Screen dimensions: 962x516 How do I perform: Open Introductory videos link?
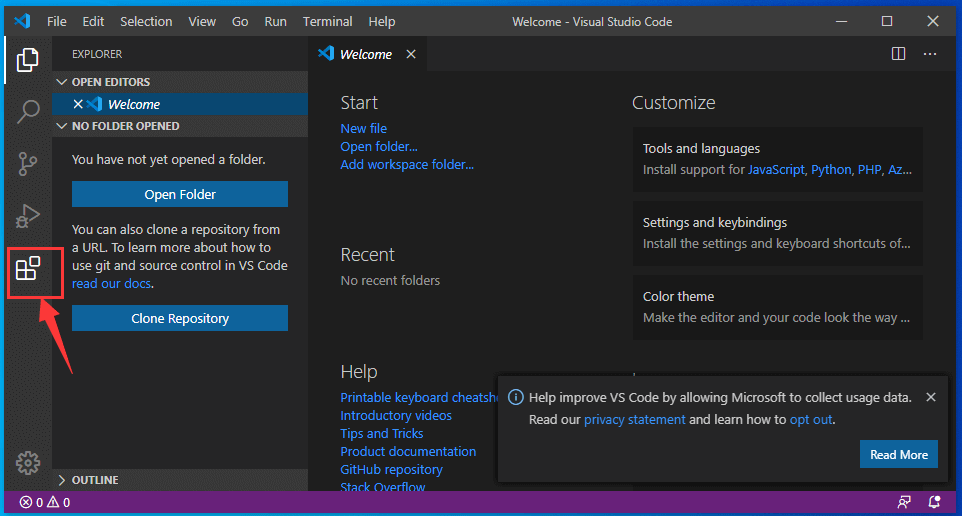(396, 415)
